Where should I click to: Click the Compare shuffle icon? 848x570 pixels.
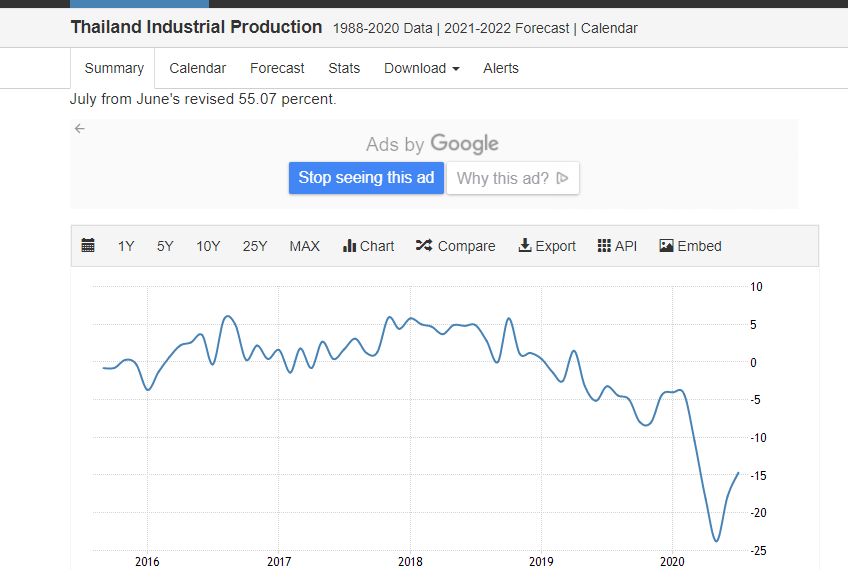[424, 246]
